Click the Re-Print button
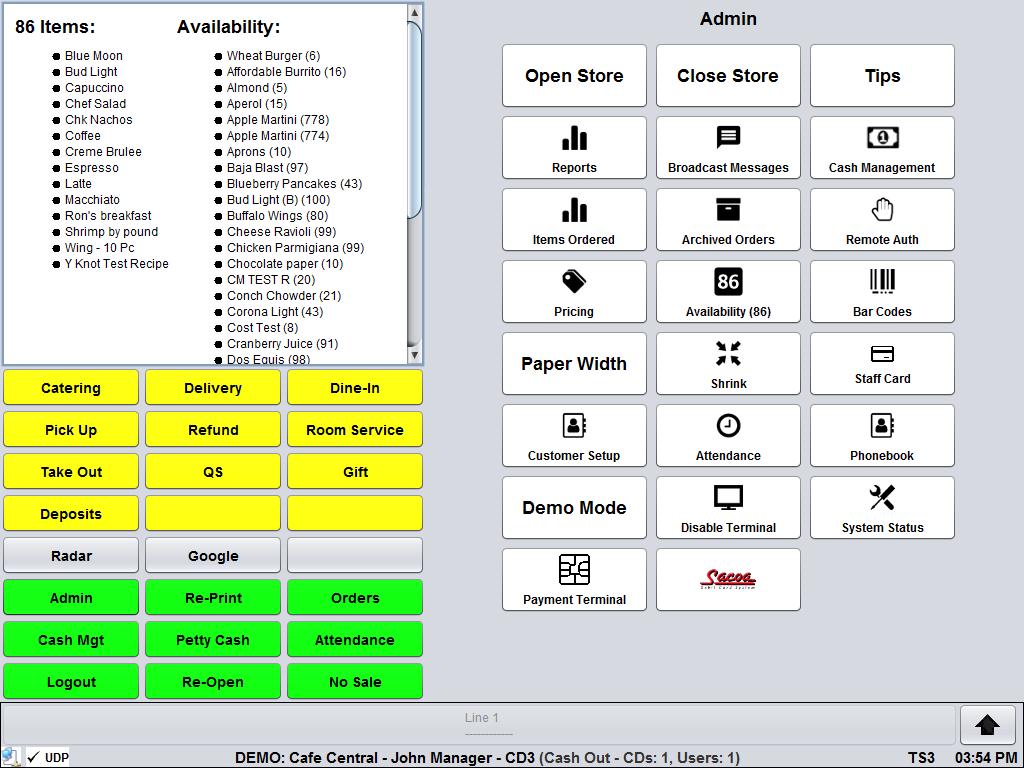This screenshot has width=1024, height=768. (x=213, y=598)
